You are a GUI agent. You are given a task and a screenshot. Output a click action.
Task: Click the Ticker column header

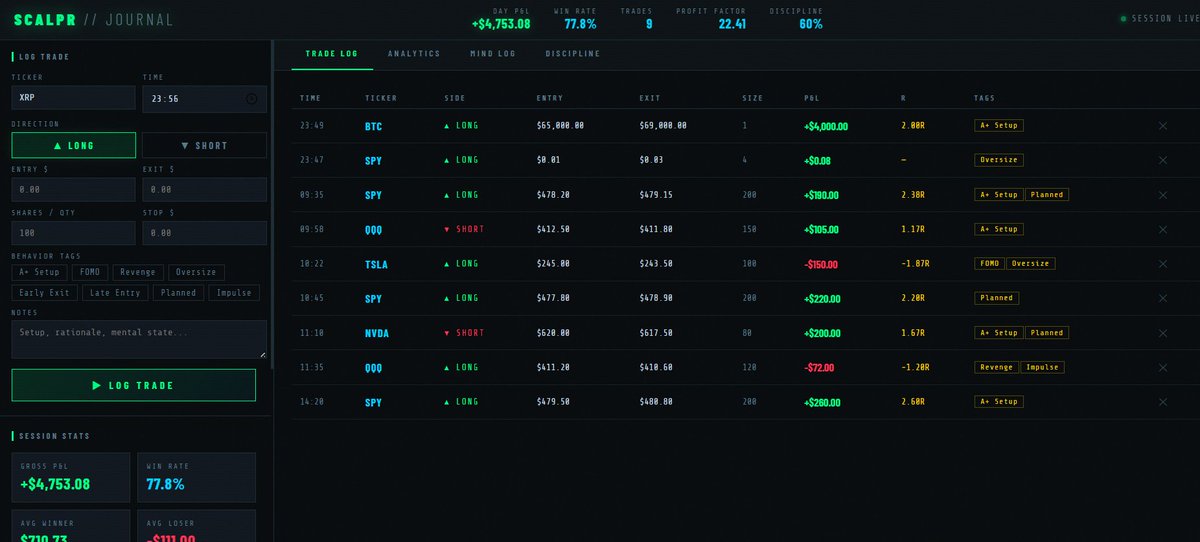(x=380, y=98)
